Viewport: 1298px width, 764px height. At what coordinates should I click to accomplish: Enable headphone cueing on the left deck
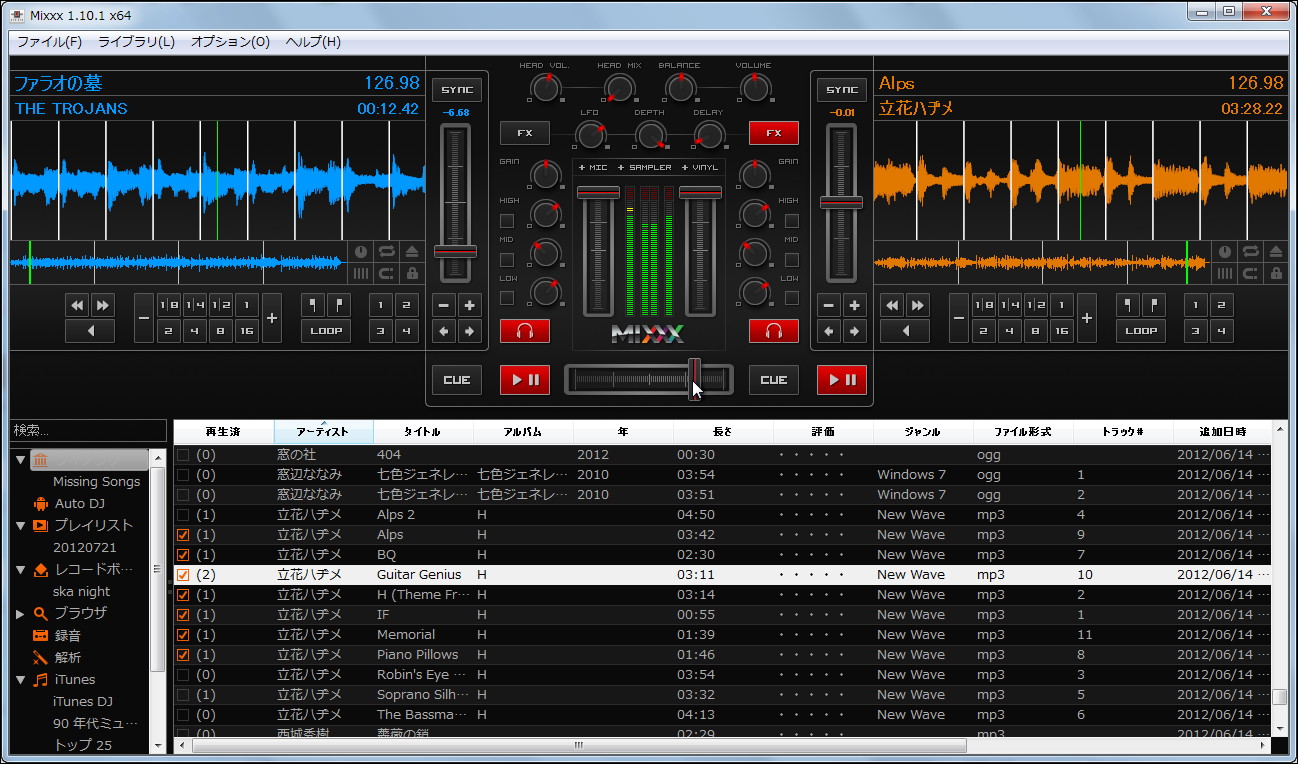click(x=524, y=331)
